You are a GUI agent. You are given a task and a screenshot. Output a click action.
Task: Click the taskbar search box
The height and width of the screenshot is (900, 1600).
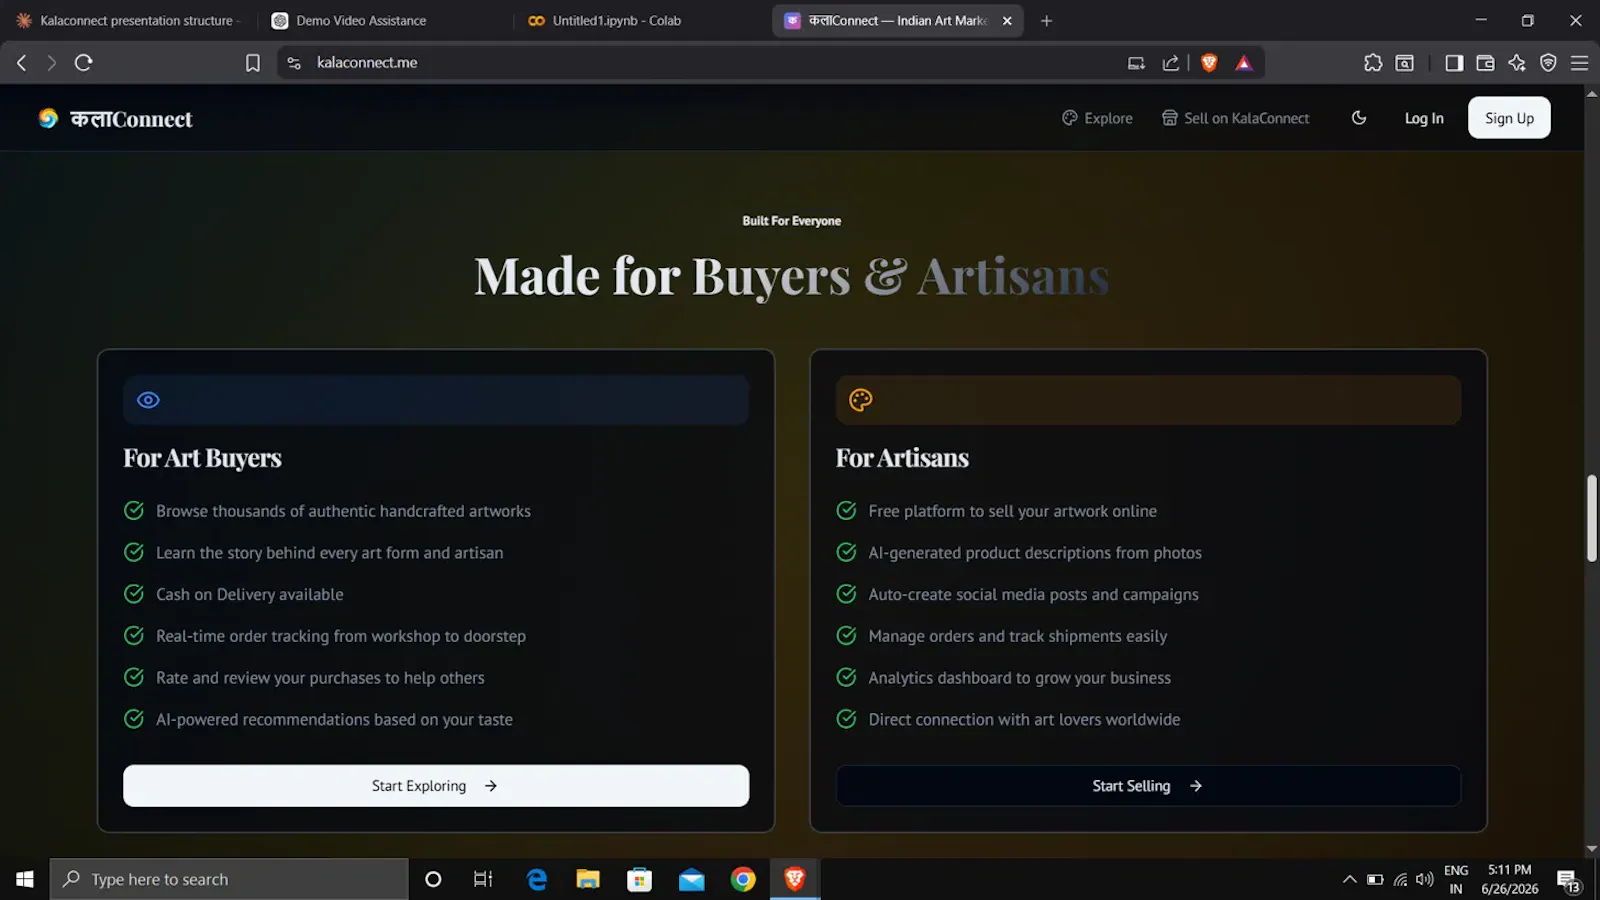click(x=229, y=879)
